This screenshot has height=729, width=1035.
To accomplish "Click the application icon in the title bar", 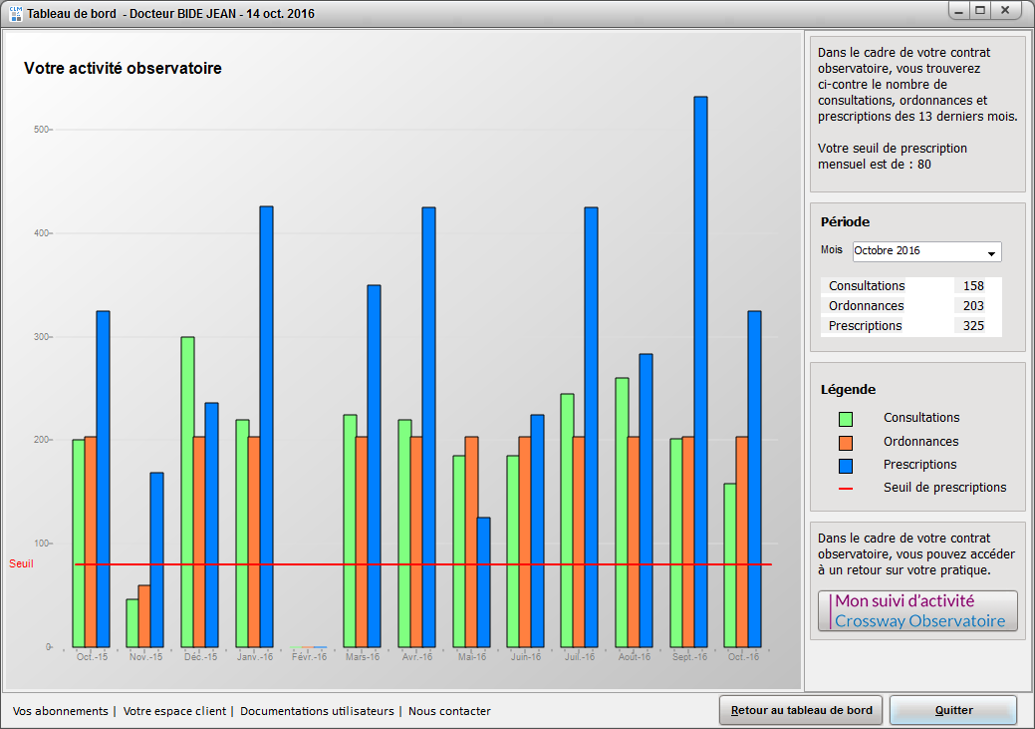I will (15, 14).
